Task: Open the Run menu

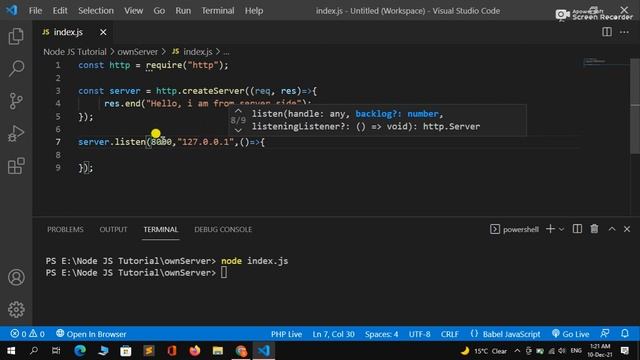Action: pos(183,11)
